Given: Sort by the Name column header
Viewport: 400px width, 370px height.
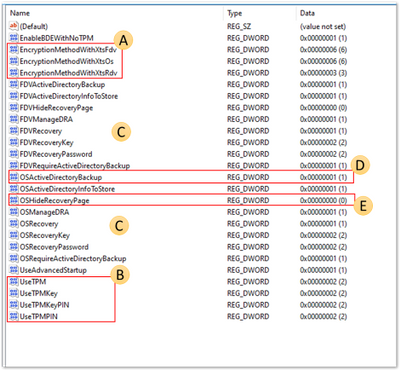Looking at the screenshot, I should tap(20, 13).
